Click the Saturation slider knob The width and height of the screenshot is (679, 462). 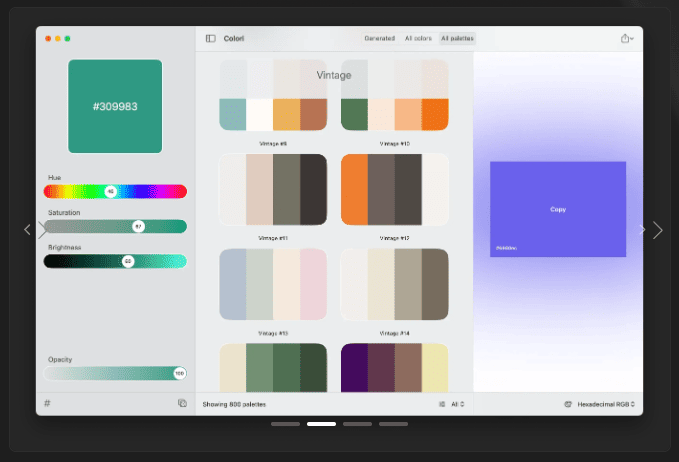click(139, 226)
